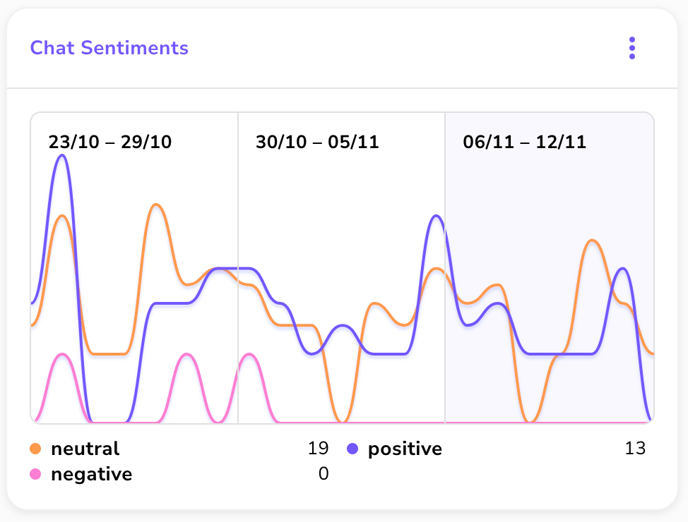Select the 06/11 – 12/11 week header
688x522 pixels.
pos(524,142)
